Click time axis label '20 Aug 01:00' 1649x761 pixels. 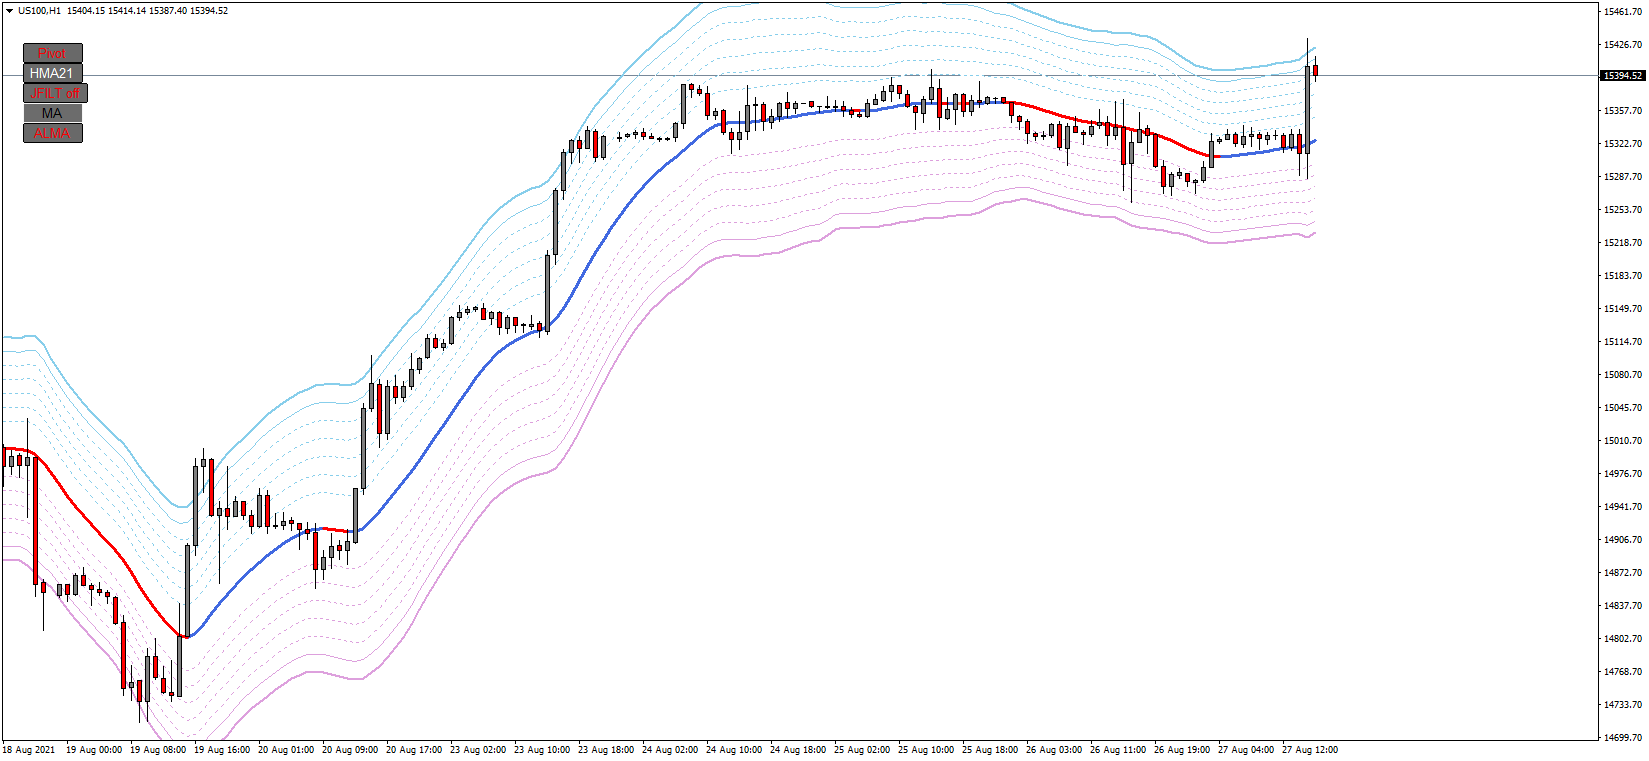(x=286, y=750)
